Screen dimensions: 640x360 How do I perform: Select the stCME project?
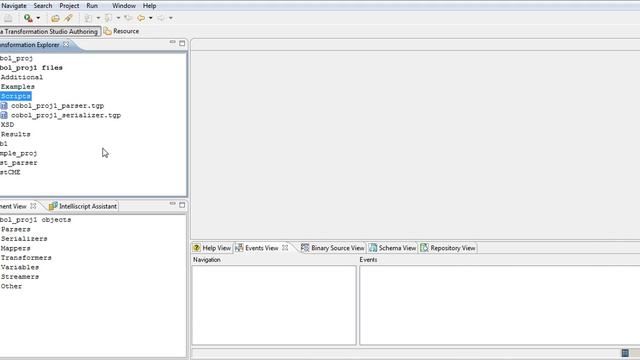coord(10,172)
